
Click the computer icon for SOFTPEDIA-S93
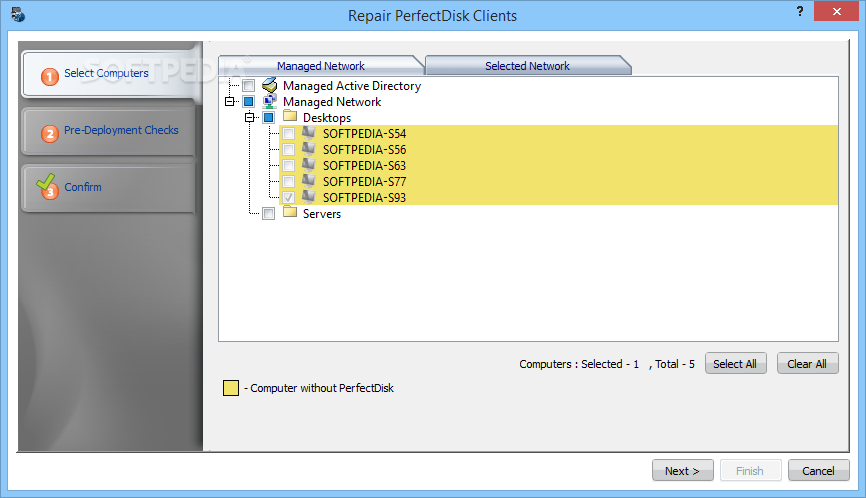click(308, 197)
